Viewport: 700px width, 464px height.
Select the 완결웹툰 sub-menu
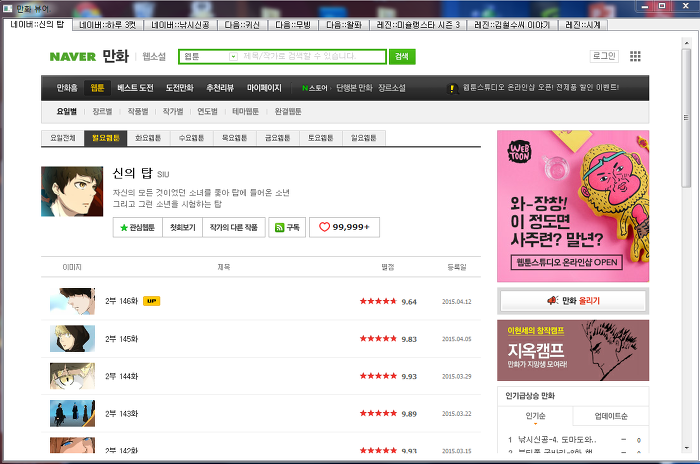click(288, 111)
